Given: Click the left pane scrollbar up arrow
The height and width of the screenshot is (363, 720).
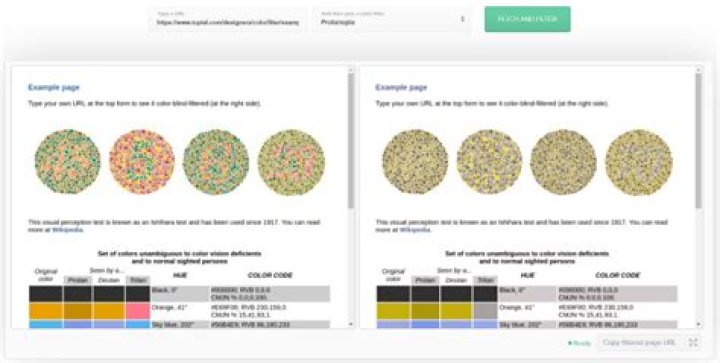Looking at the screenshot, I should pos(351,69).
